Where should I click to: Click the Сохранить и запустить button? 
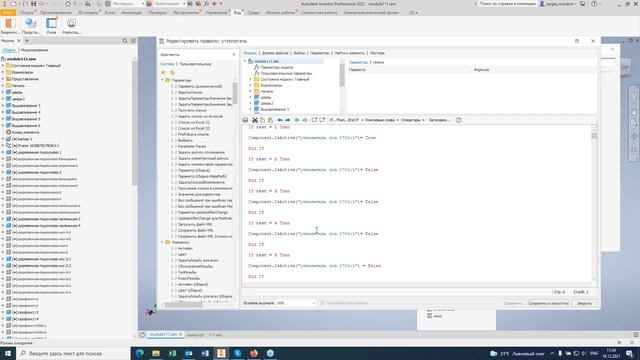tap(548, 303)
